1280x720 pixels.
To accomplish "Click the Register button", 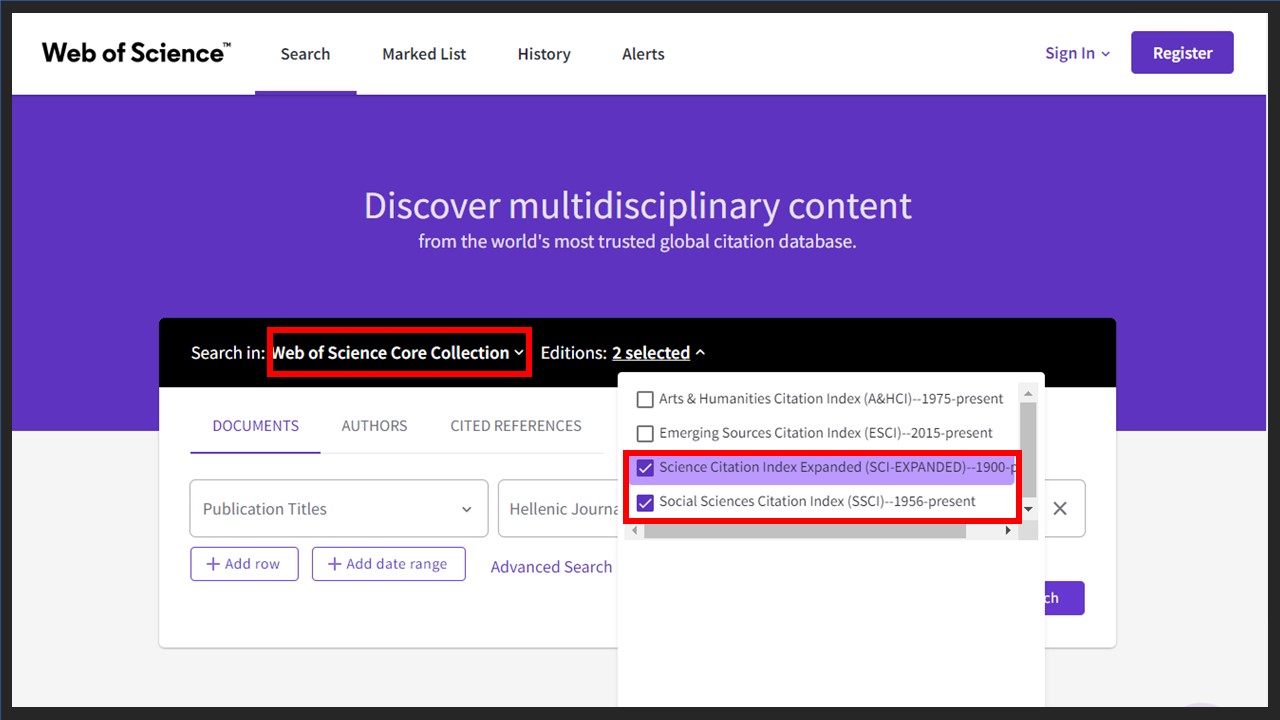I will tap(1182, 53).
